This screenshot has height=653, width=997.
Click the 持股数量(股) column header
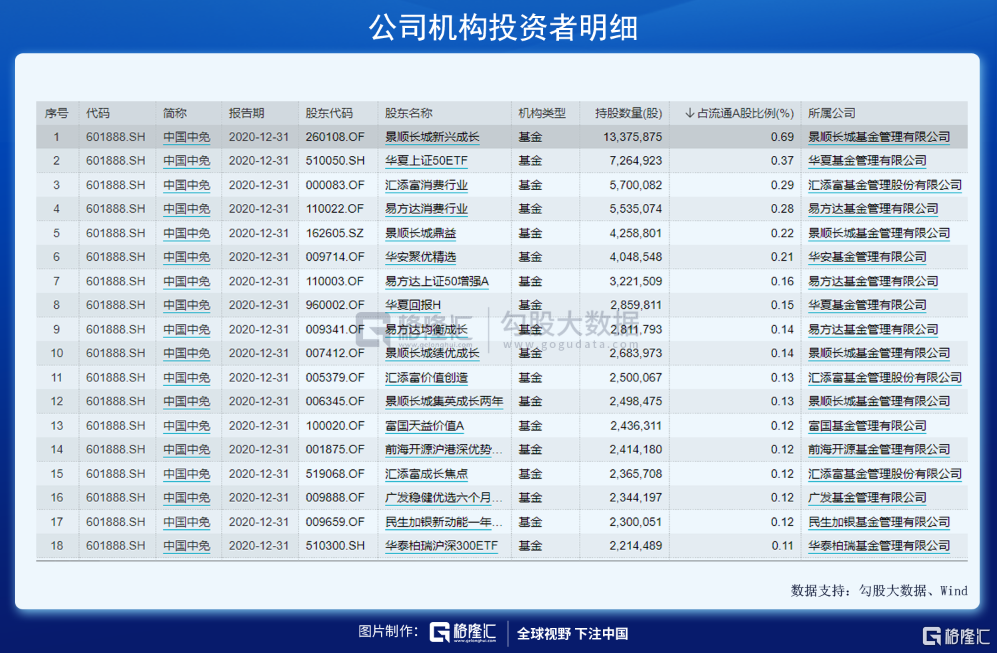[628, 113]
